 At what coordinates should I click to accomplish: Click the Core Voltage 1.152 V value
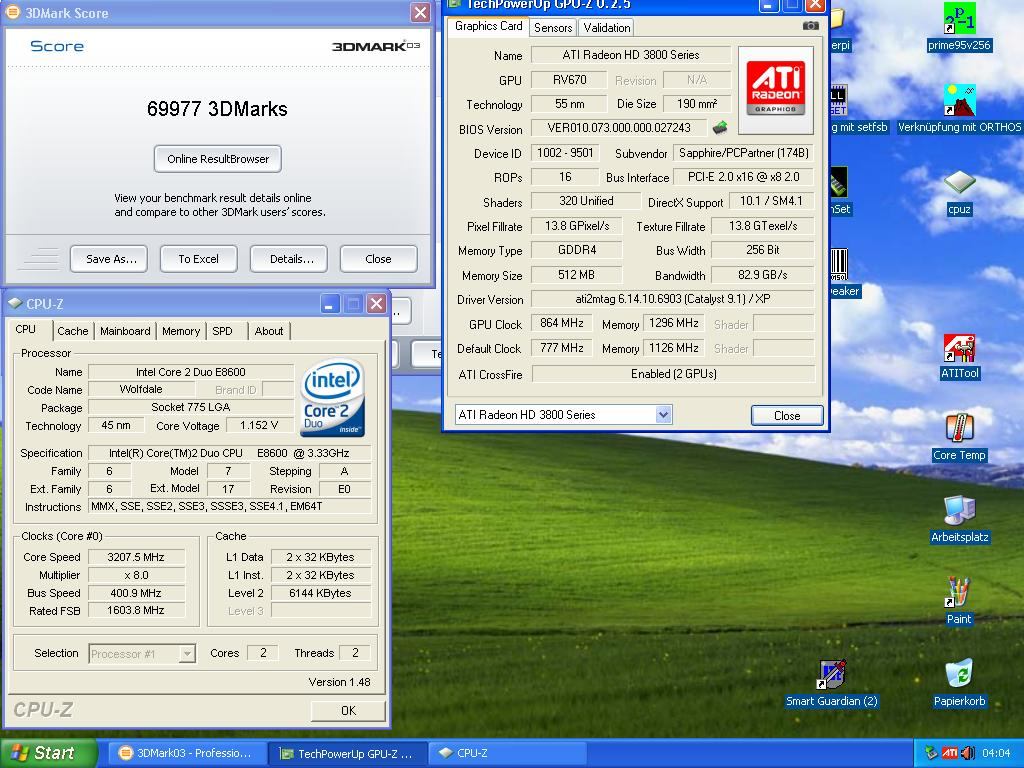coord(259,426)
